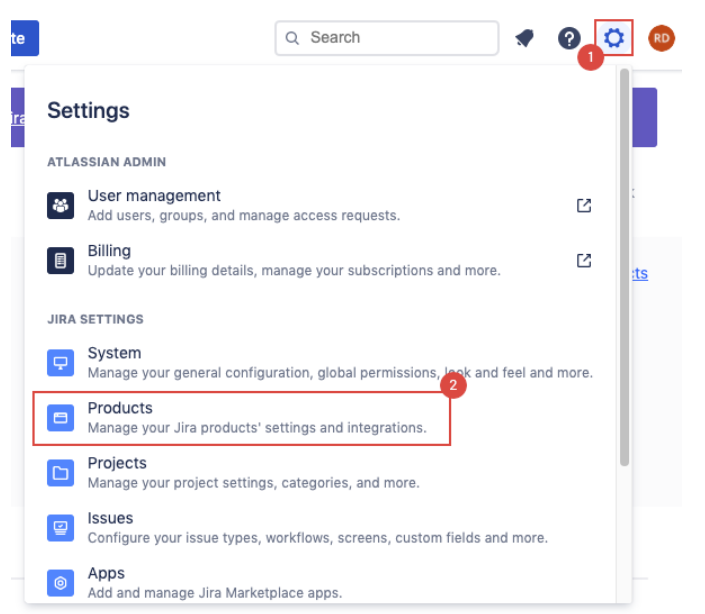Image resolution: width=705 pixels, height=614 pixels.
Task: Click the help question mark icon
Action: coord(569,39)
